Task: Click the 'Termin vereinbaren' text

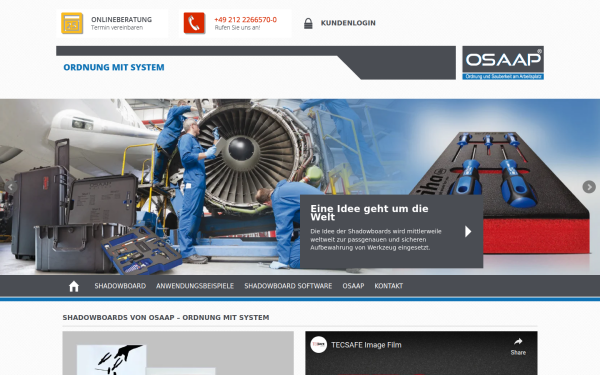Action: click(117, 28)
